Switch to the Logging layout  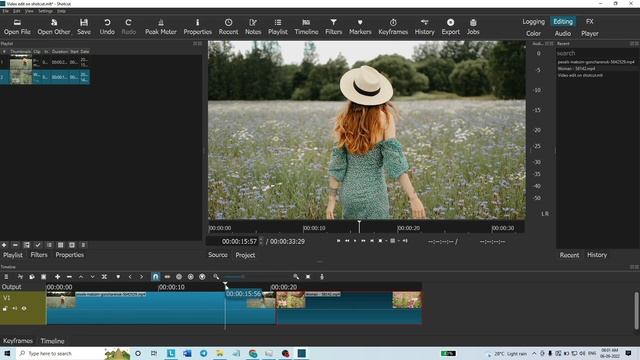point(533,22)
